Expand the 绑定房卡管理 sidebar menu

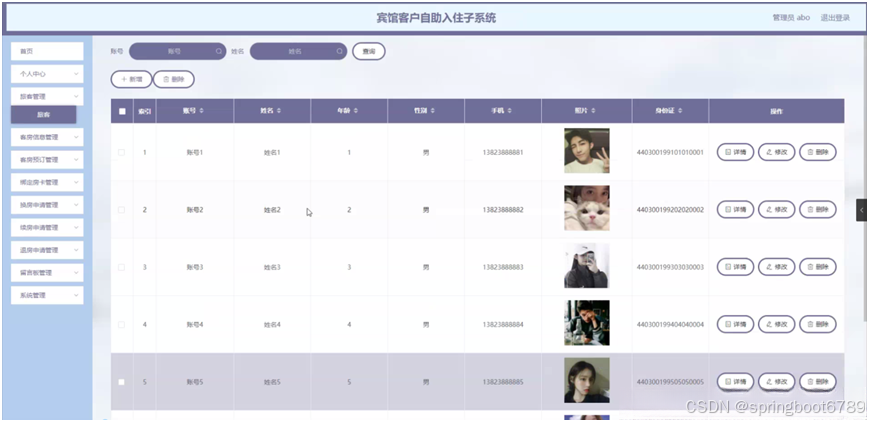(x=47, y=182)
